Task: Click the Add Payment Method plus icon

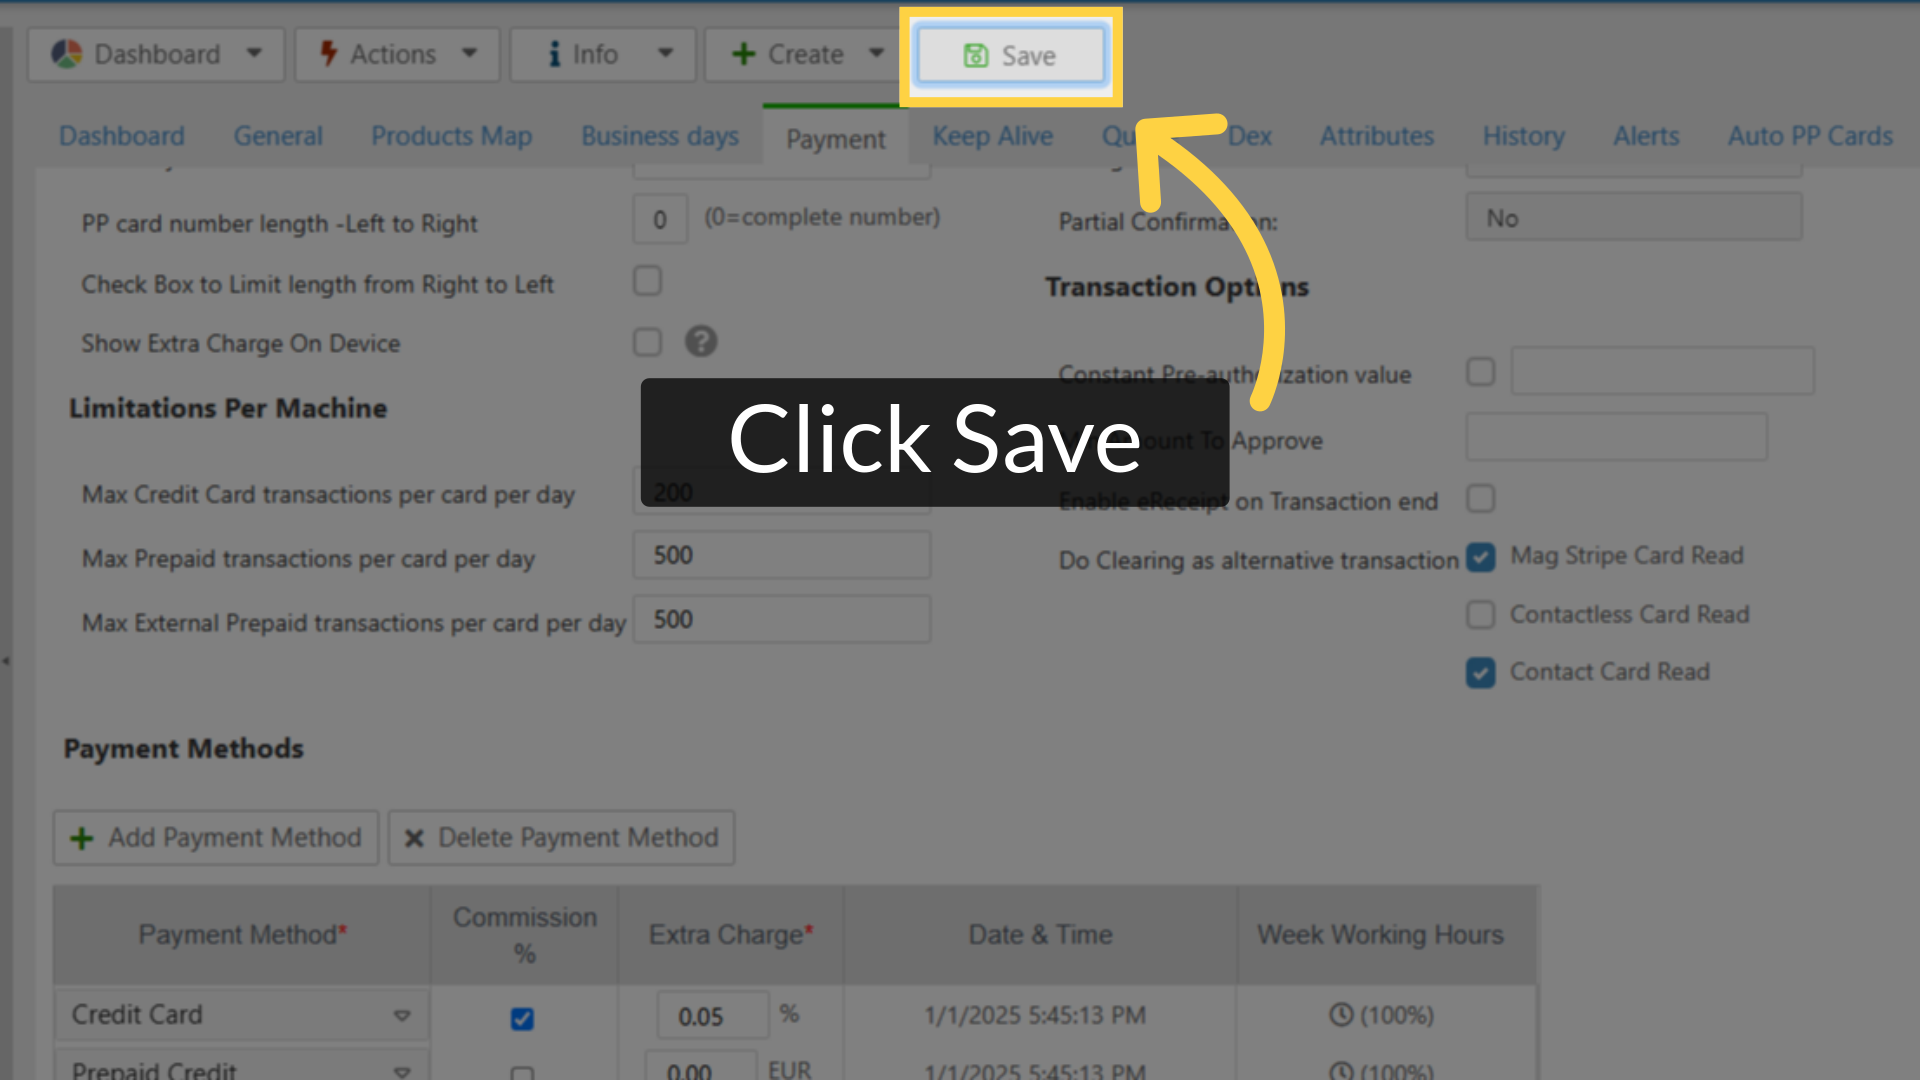Action: coord(82,838)
